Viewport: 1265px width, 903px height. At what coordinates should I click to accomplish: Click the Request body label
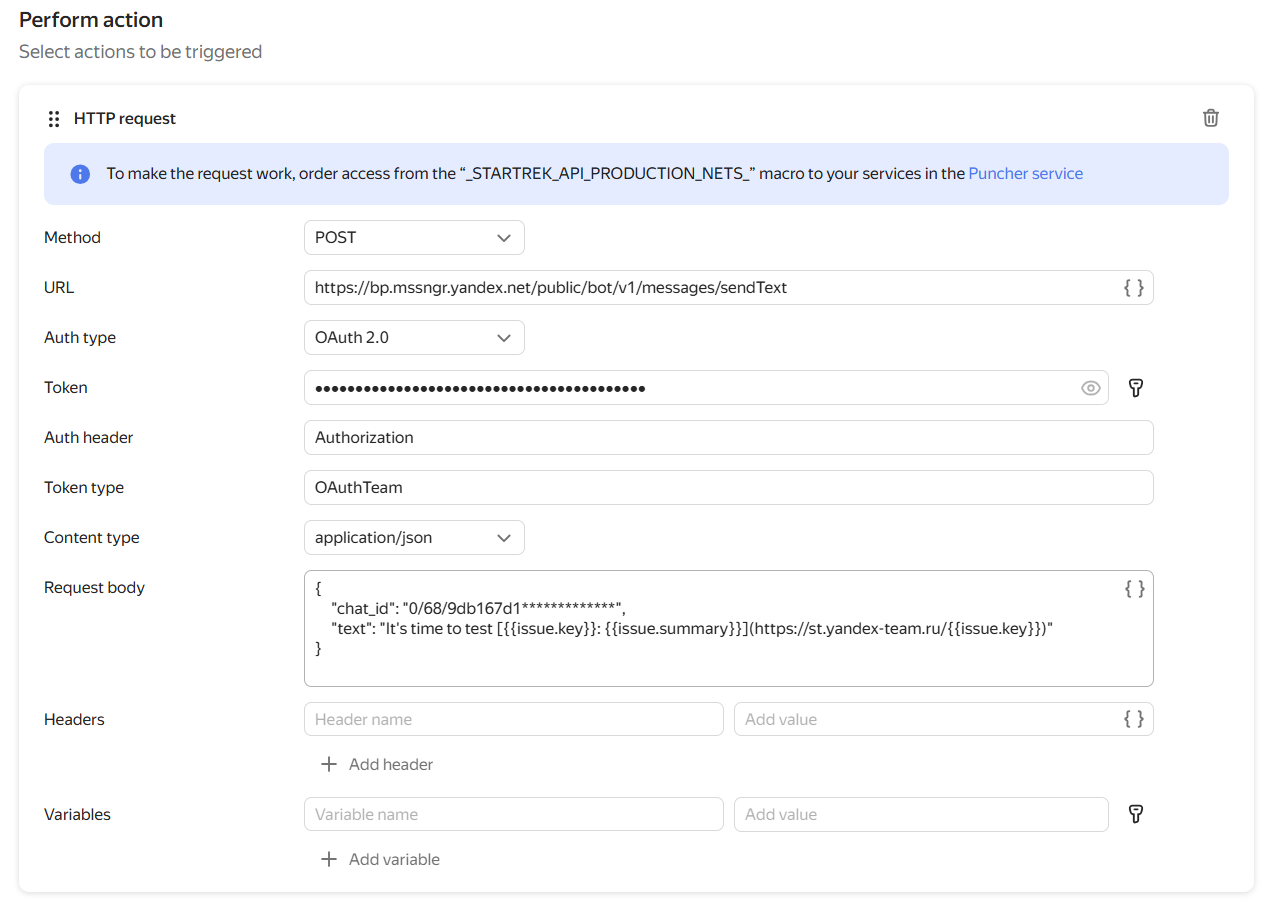click(94, 588)
